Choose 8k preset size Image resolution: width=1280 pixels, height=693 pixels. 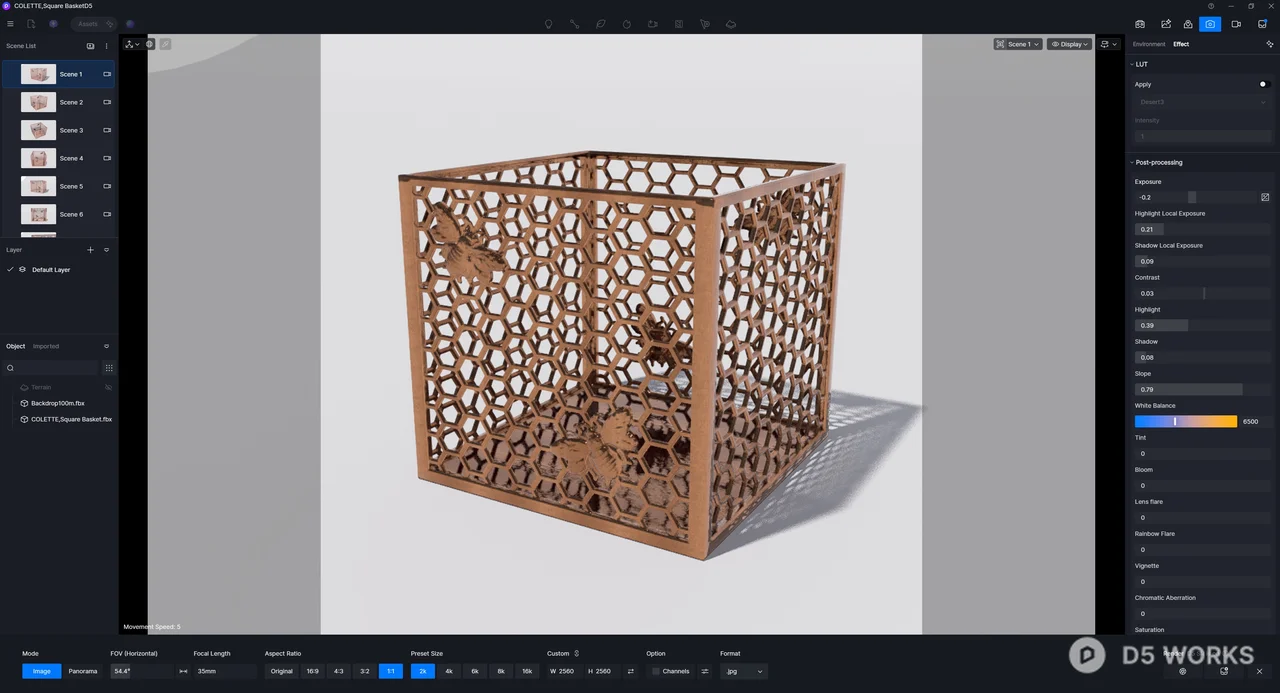501,671
